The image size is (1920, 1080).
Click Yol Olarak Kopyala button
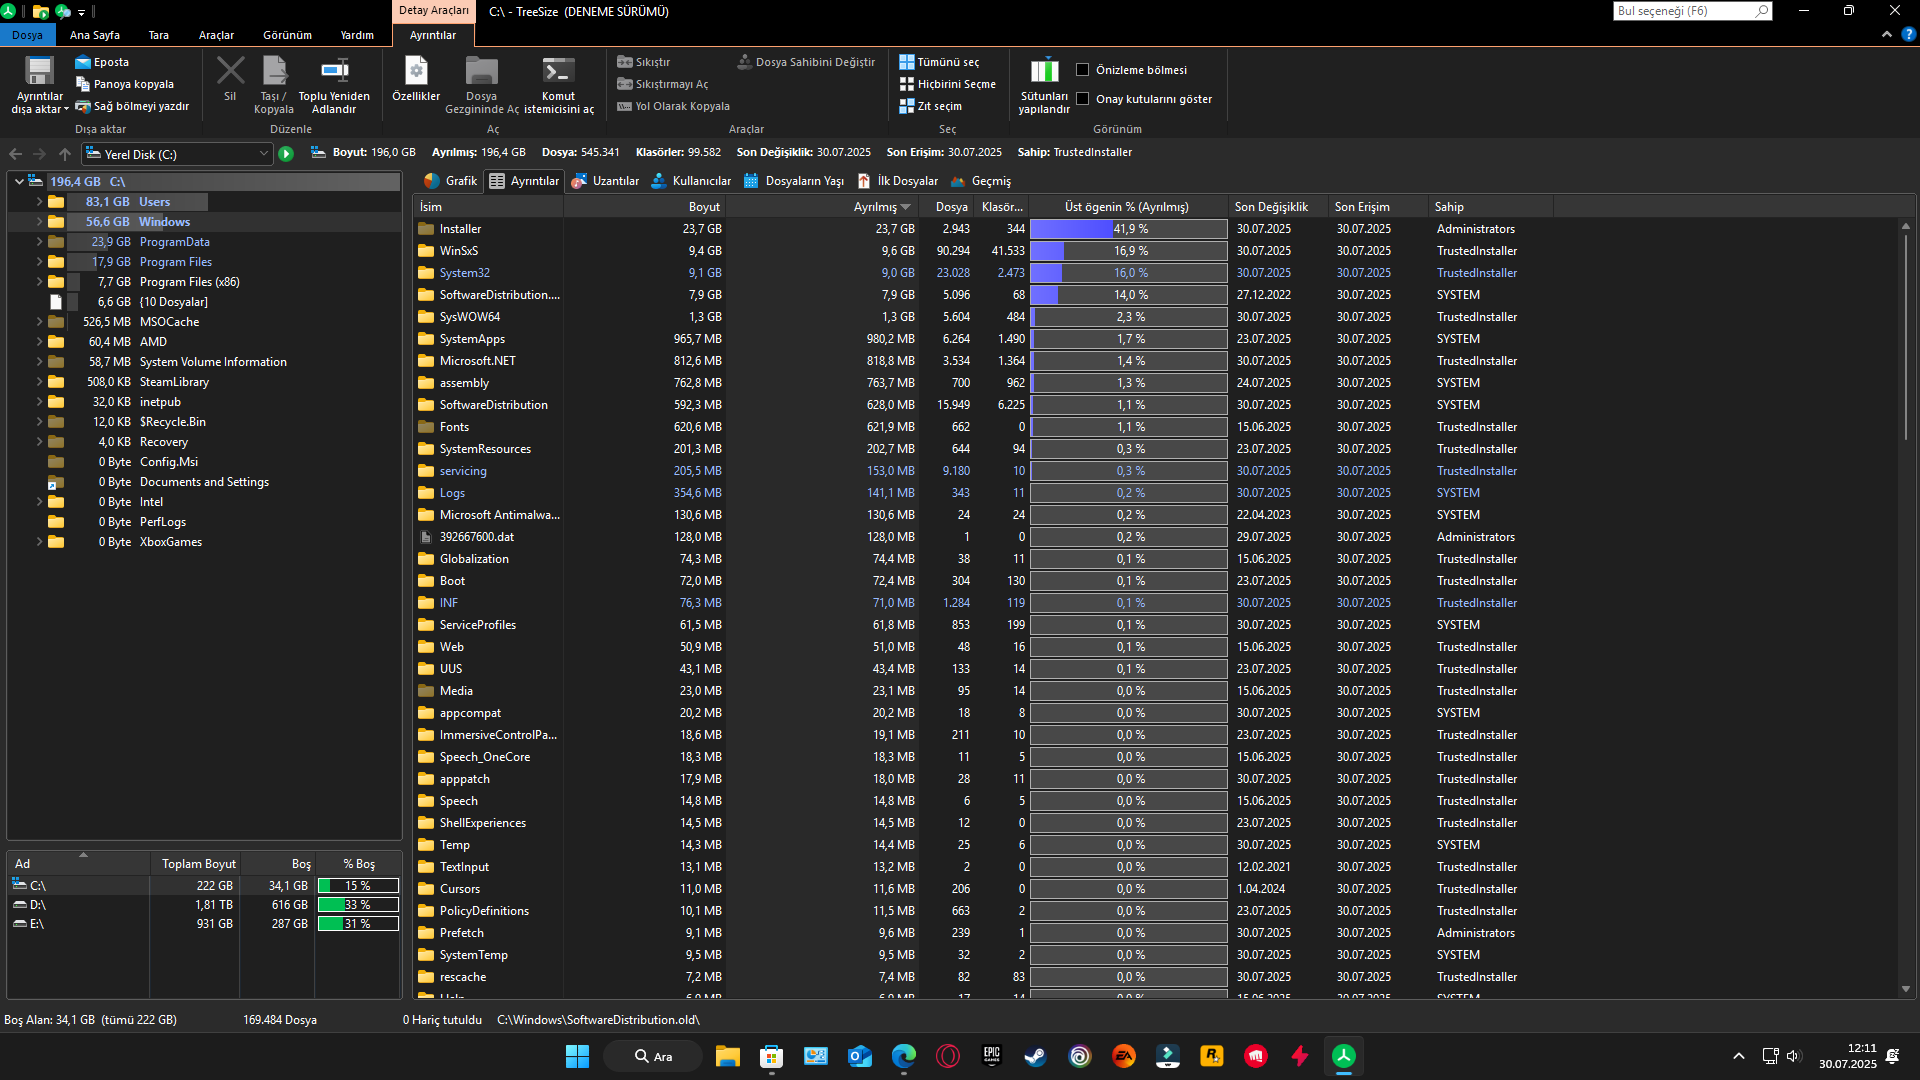(673, 106)
